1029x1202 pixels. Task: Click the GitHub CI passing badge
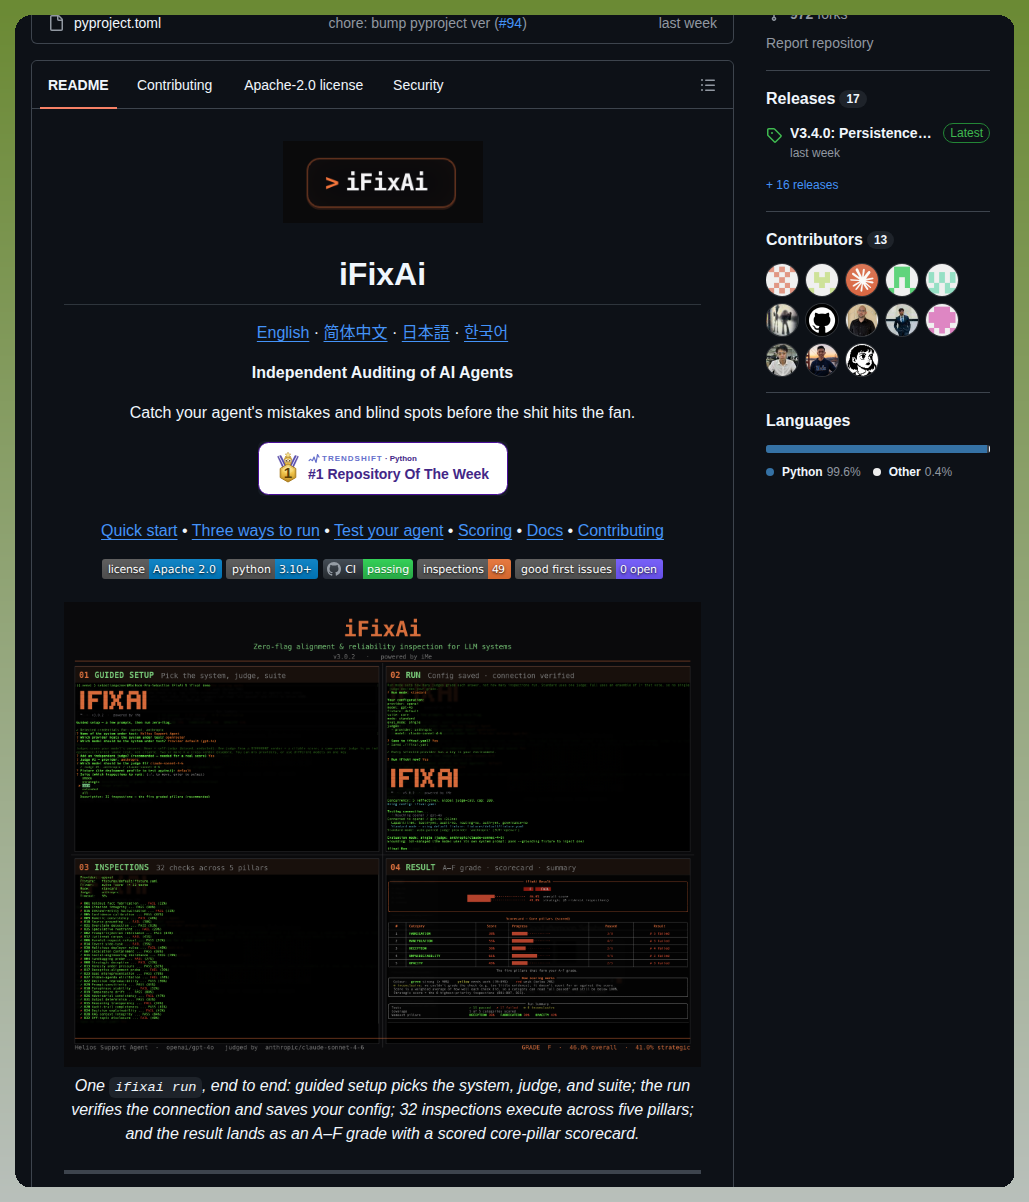click(368, 569)
